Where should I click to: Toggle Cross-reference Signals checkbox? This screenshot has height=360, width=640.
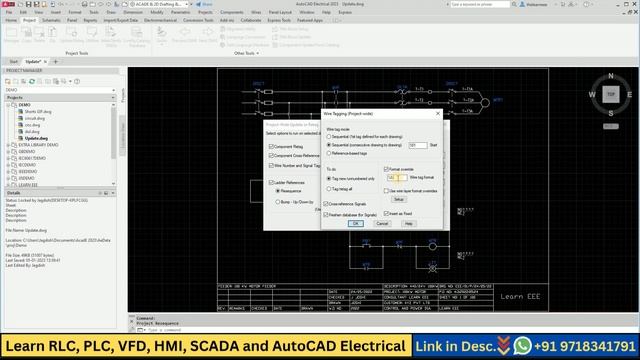coord(326,204)
